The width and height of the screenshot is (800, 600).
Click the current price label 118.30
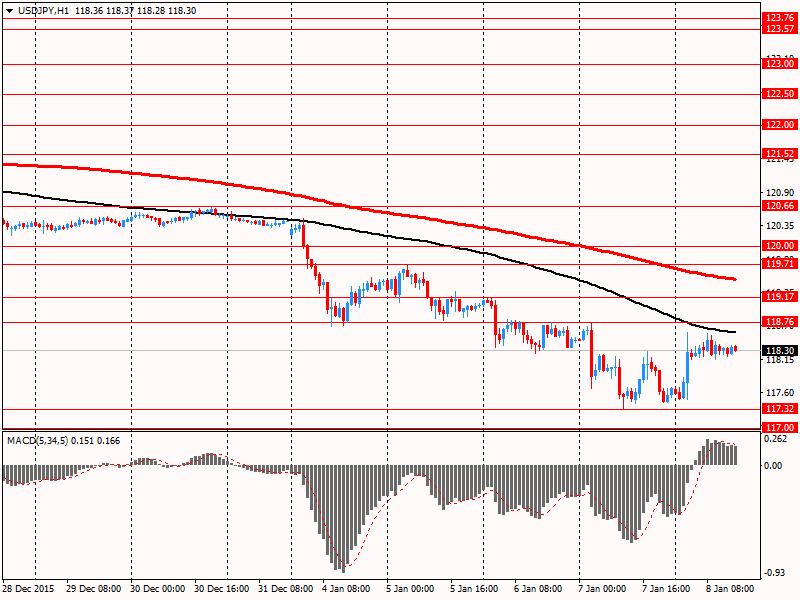[780, 351]
